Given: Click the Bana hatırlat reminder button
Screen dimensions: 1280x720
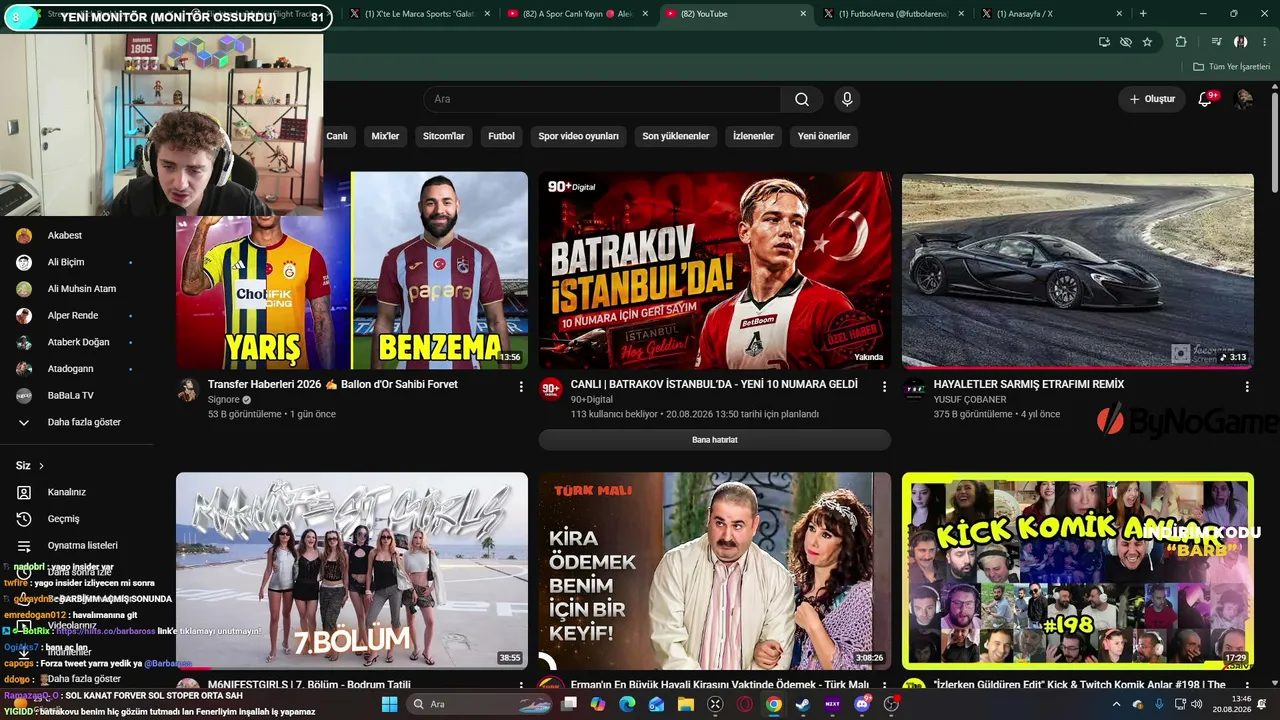Looking at the screenshot, I should (x=715, y=440).
